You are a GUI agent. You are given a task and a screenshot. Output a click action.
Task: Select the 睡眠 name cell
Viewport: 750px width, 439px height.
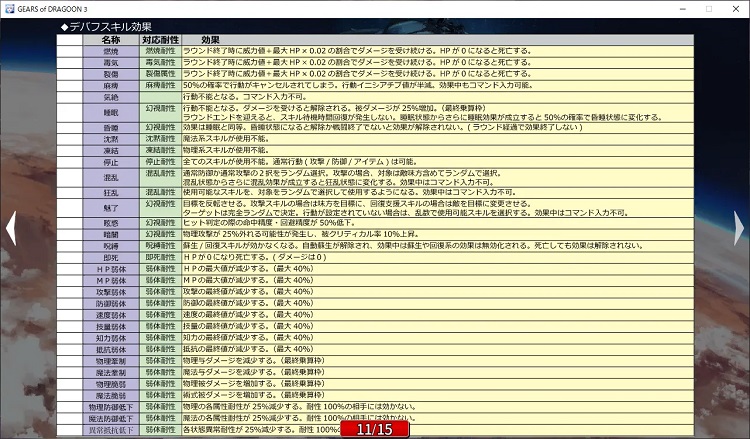click(111, 112)
